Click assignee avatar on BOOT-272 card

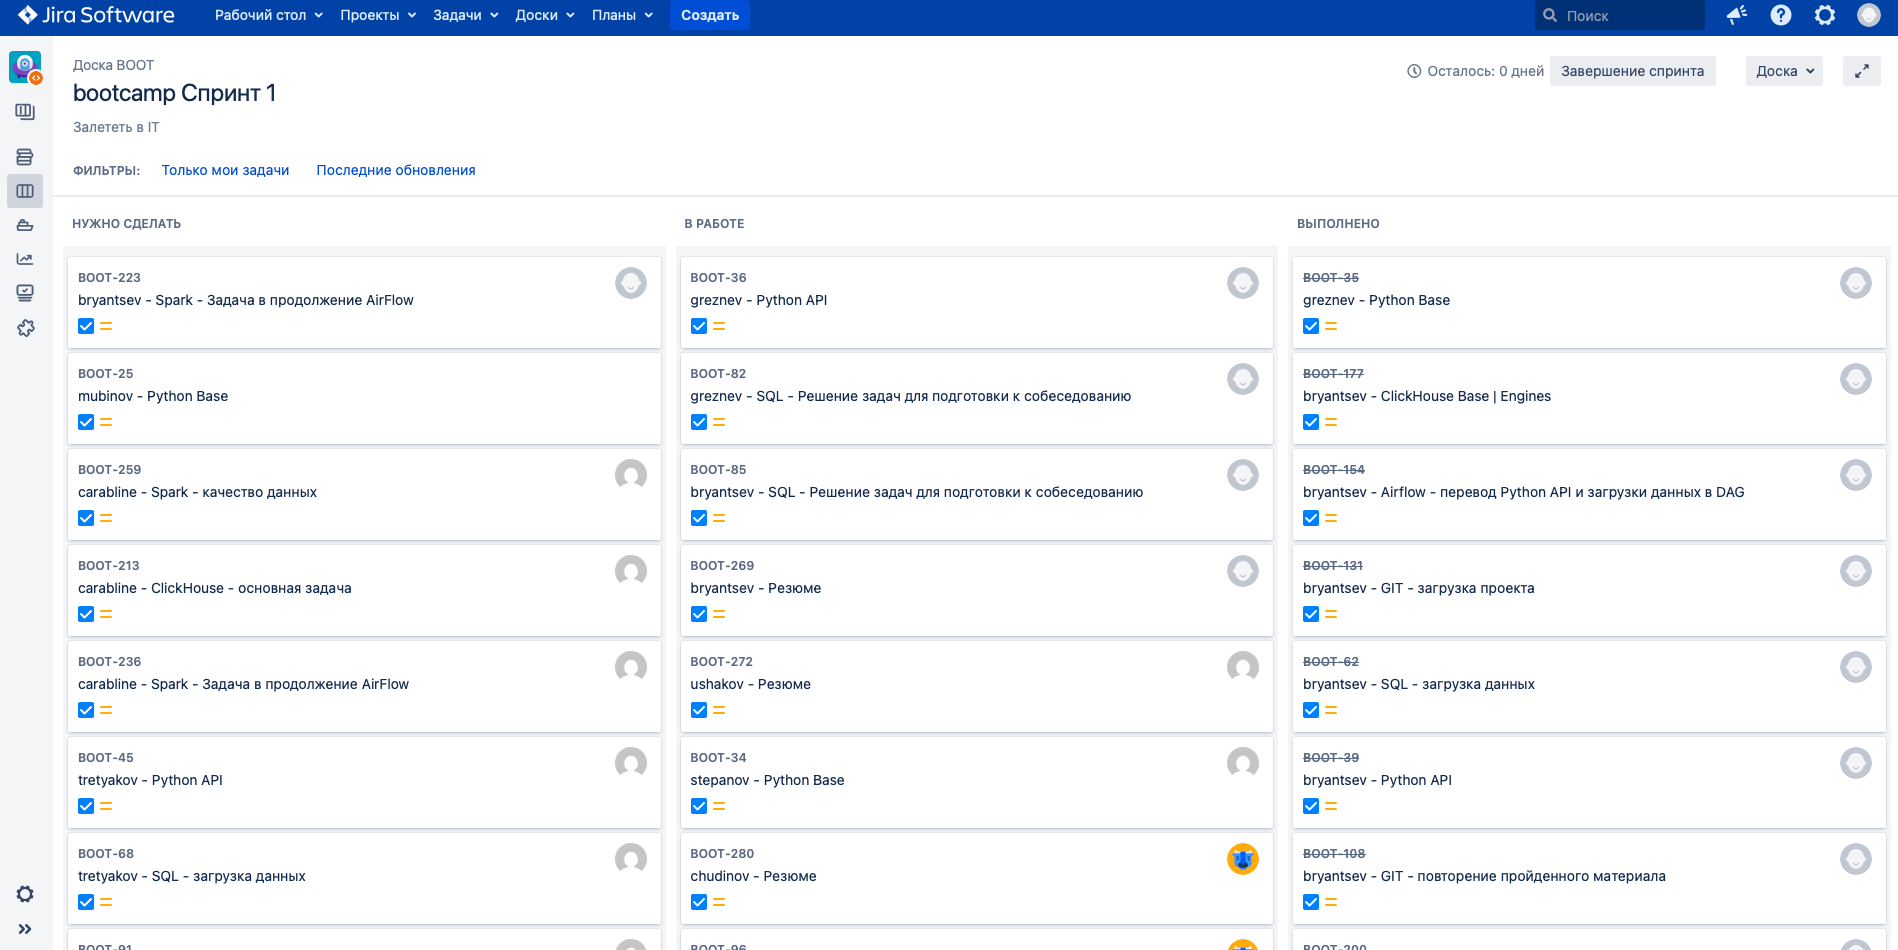pyautogui.click(x=1243, y=667)
